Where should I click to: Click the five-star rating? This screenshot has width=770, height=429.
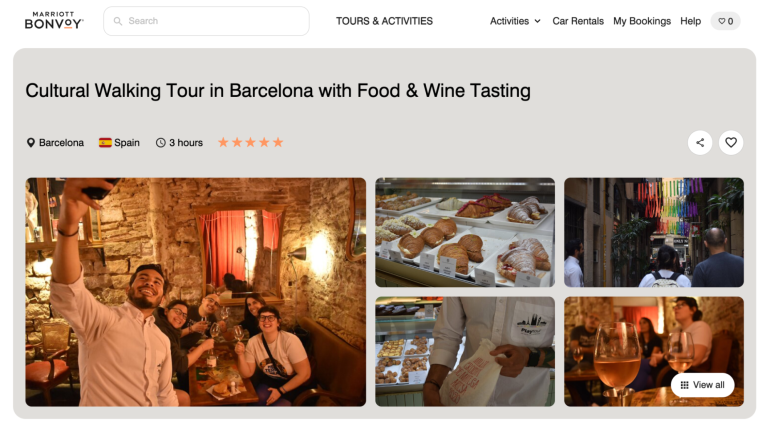[x=250, y=143]
